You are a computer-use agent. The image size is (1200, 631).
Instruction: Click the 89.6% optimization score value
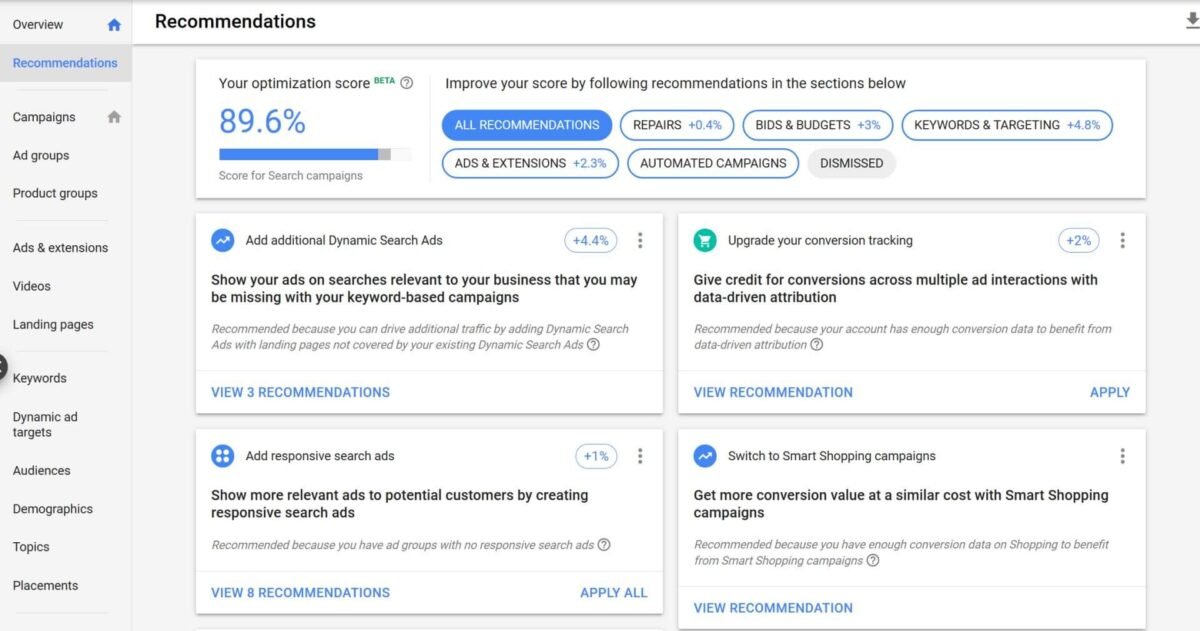click(x=262, y=121)
